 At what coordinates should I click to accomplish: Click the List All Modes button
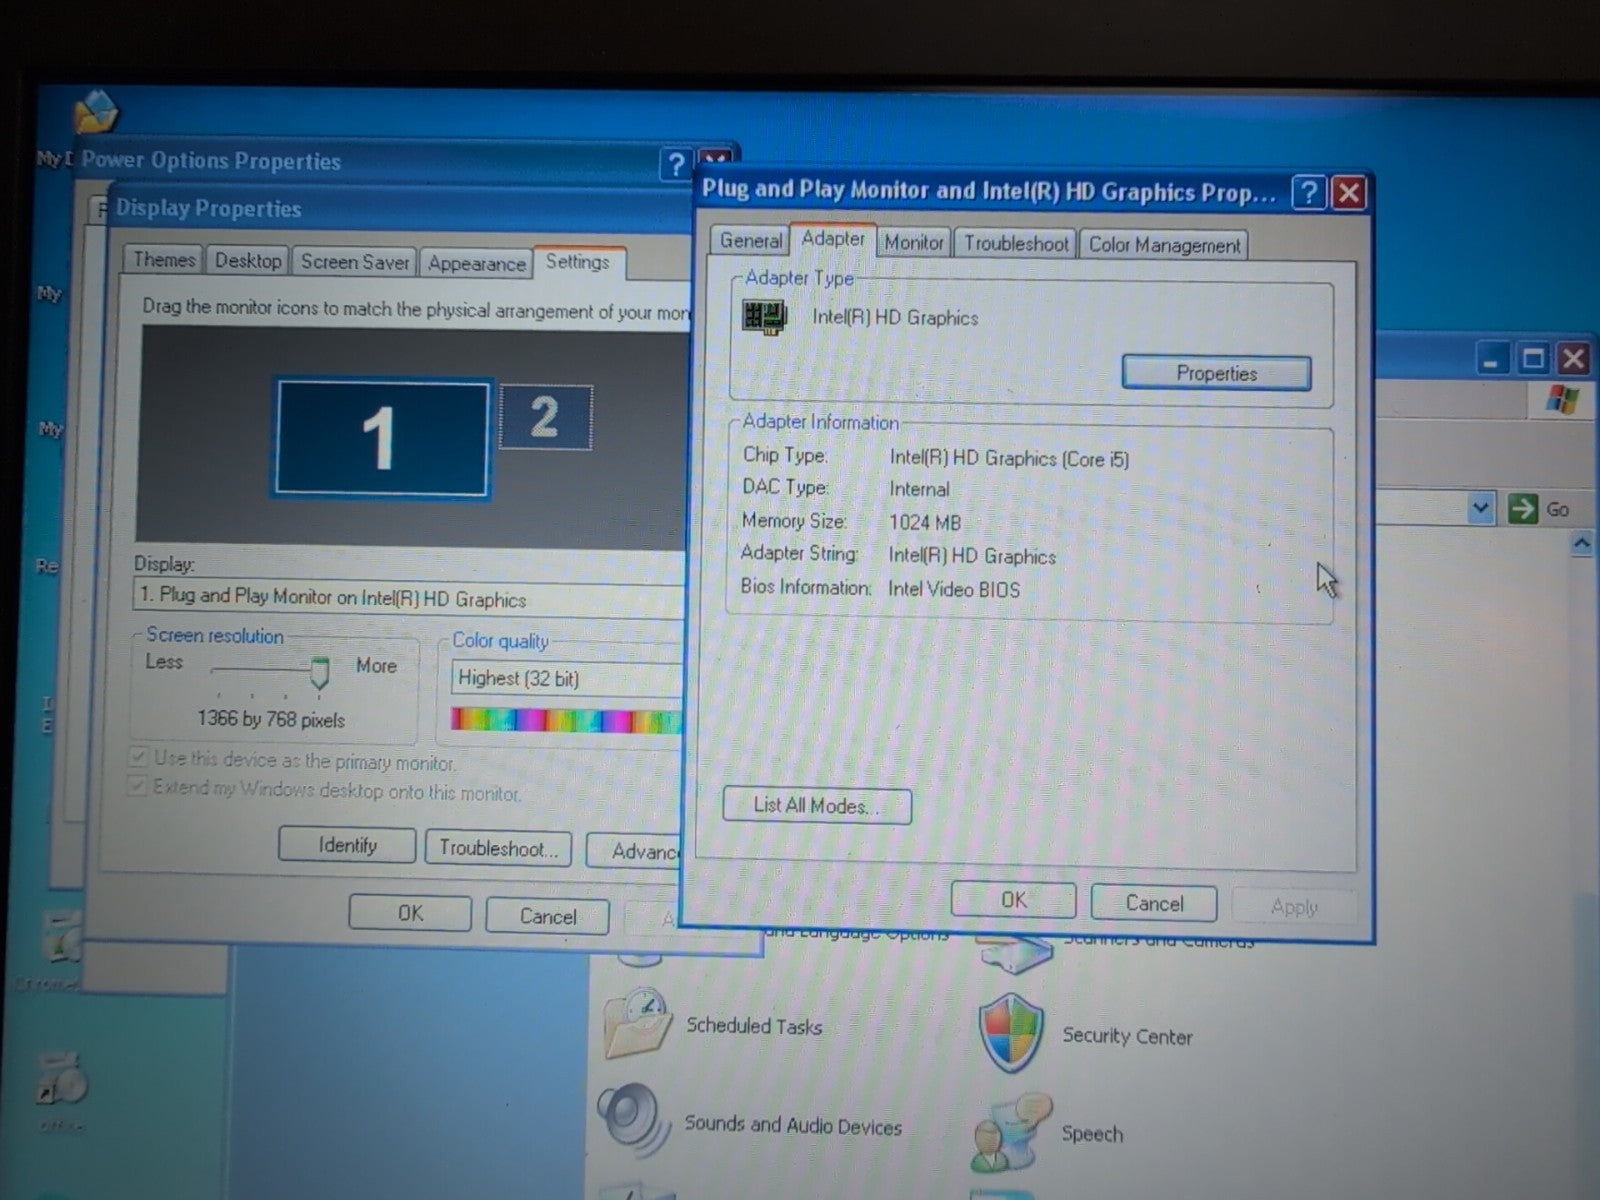[817, 806]
